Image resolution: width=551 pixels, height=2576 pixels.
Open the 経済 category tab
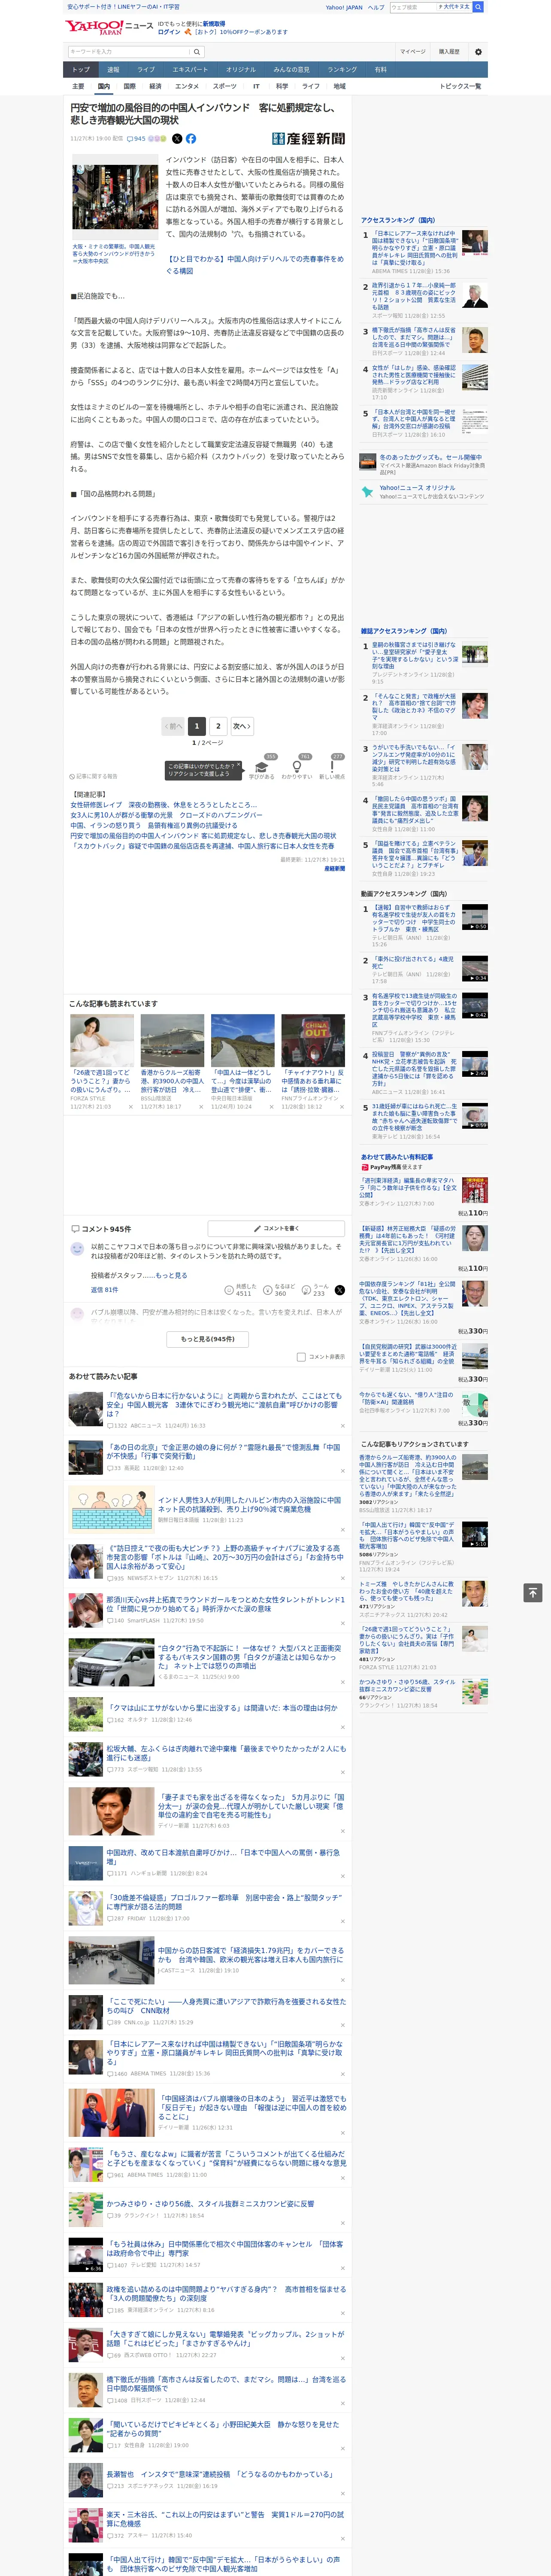click(x=155, y=86)
